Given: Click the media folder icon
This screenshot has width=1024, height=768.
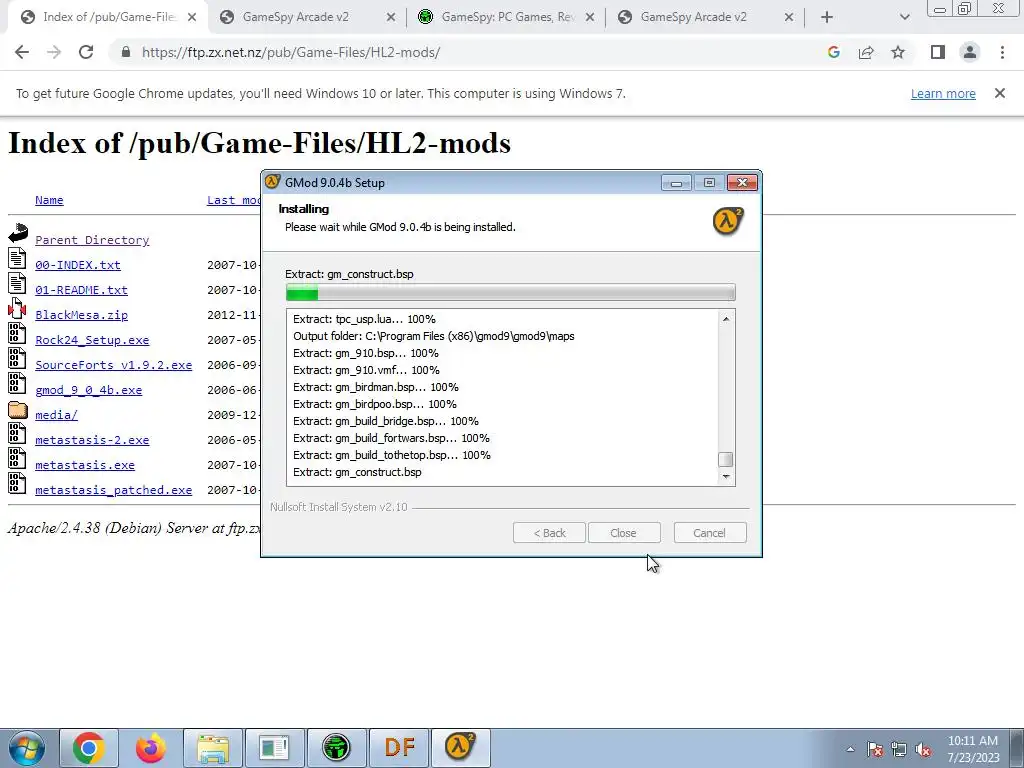Looking at the screenshot, I should (18, 410).
